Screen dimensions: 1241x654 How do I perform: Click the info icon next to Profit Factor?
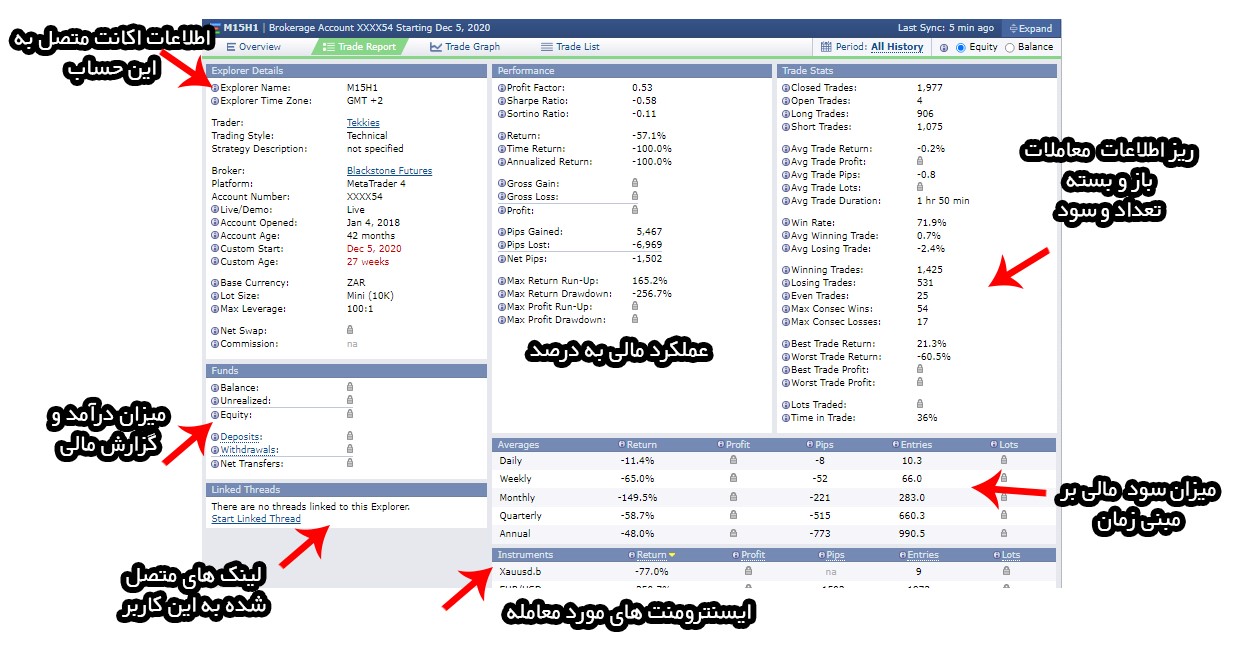(498, 88)
